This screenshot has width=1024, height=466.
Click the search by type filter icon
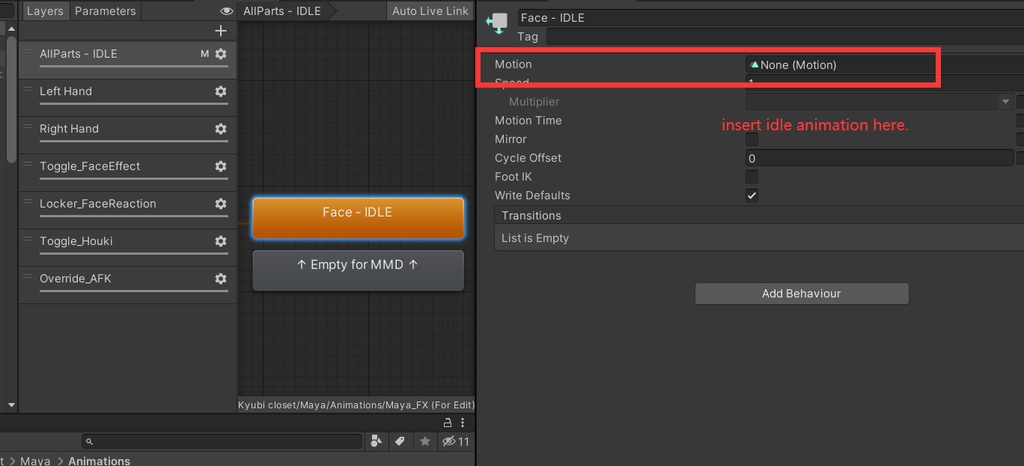(x=377, y=441)
